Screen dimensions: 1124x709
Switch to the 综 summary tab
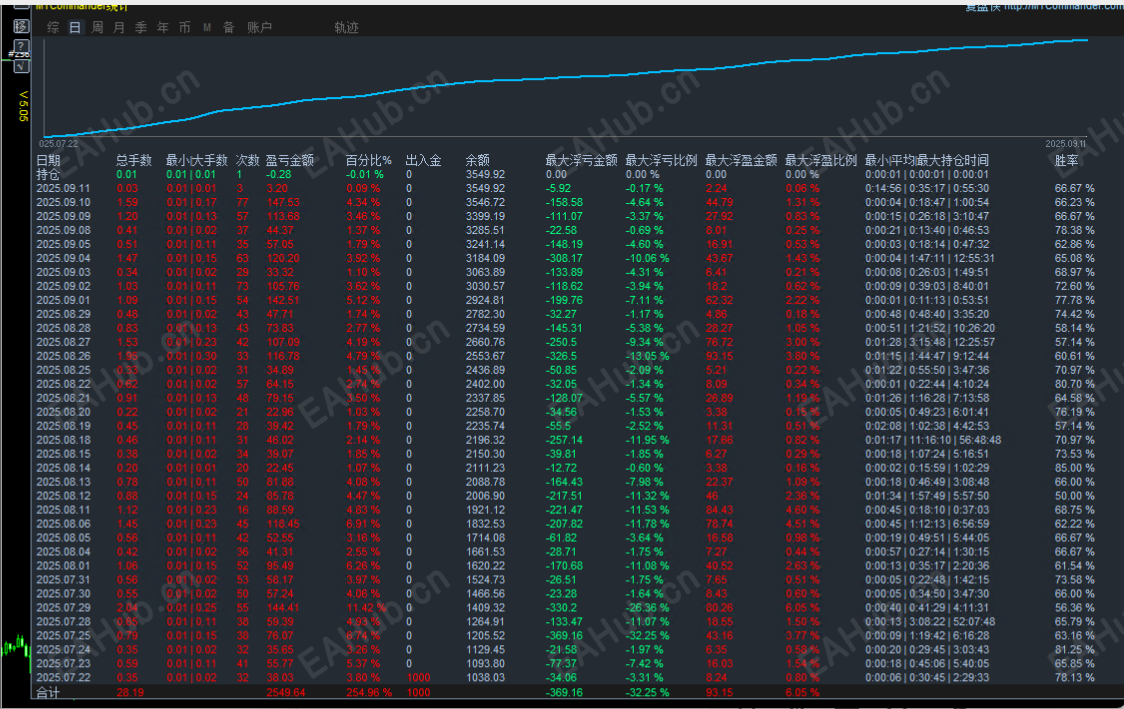(x=53, y=27)
